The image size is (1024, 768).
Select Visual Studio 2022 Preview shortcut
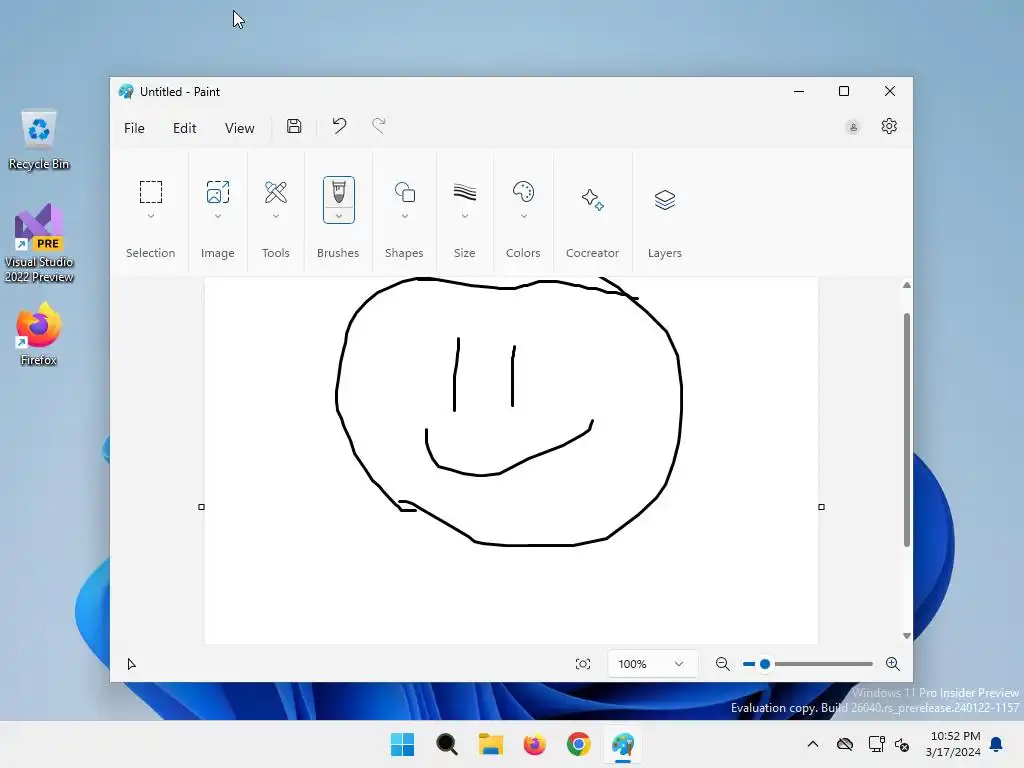(x=39, y=243)
